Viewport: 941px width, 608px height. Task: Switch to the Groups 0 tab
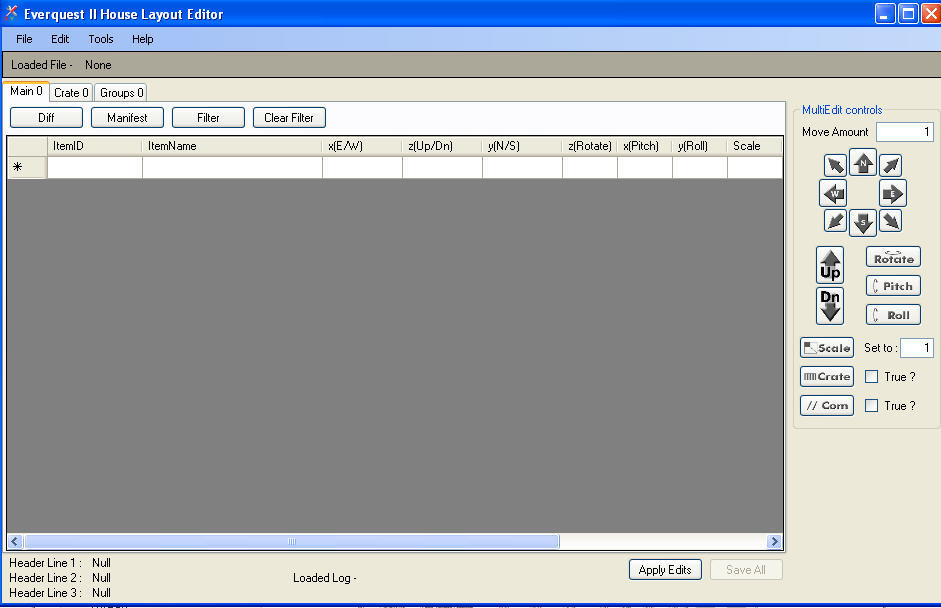(x=122, y=92)
